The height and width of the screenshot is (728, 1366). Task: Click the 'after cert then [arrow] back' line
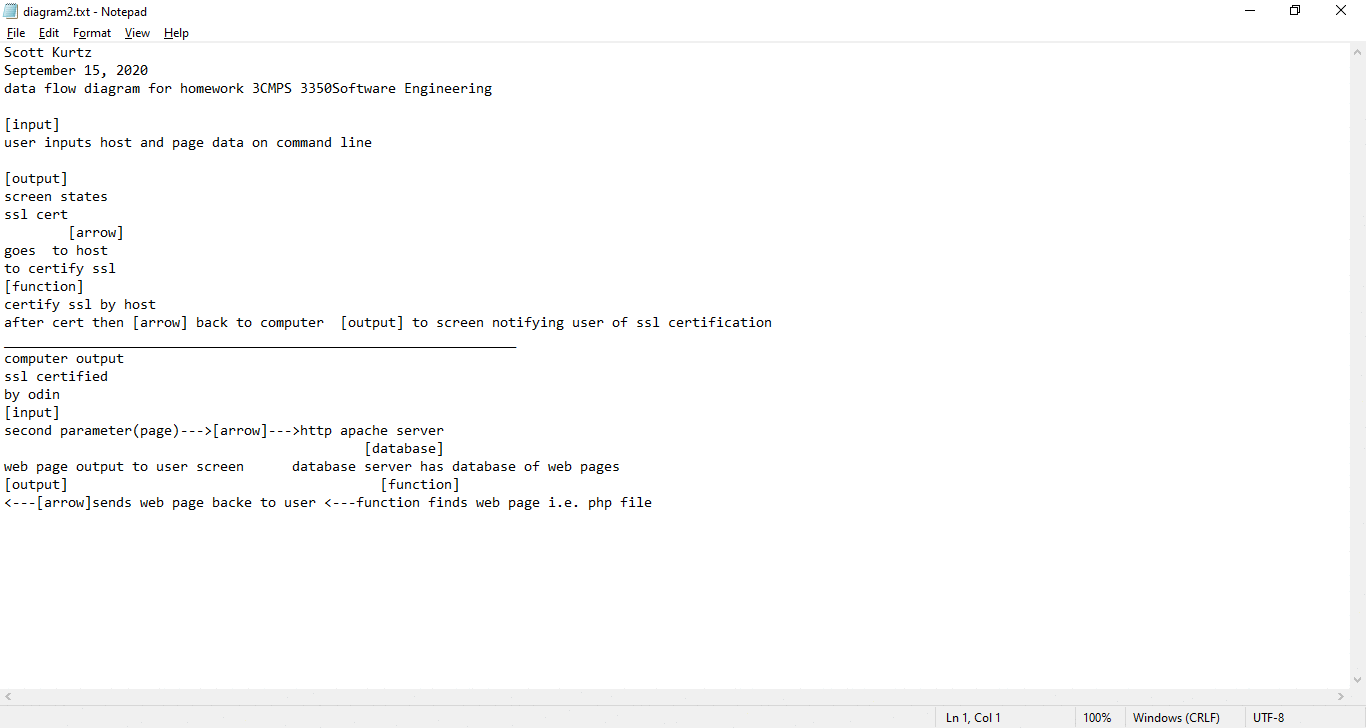(388, 323)
